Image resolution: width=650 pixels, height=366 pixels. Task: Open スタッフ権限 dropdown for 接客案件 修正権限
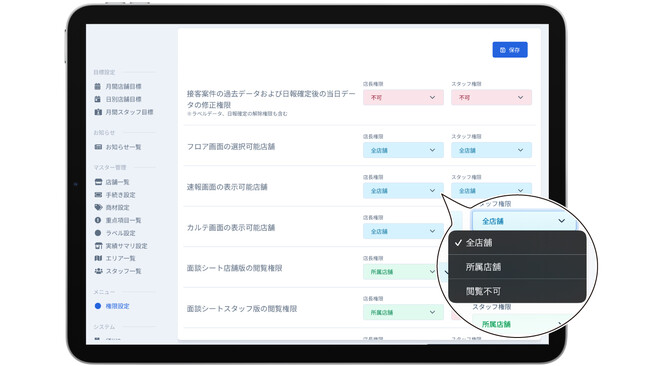[492, 97]
